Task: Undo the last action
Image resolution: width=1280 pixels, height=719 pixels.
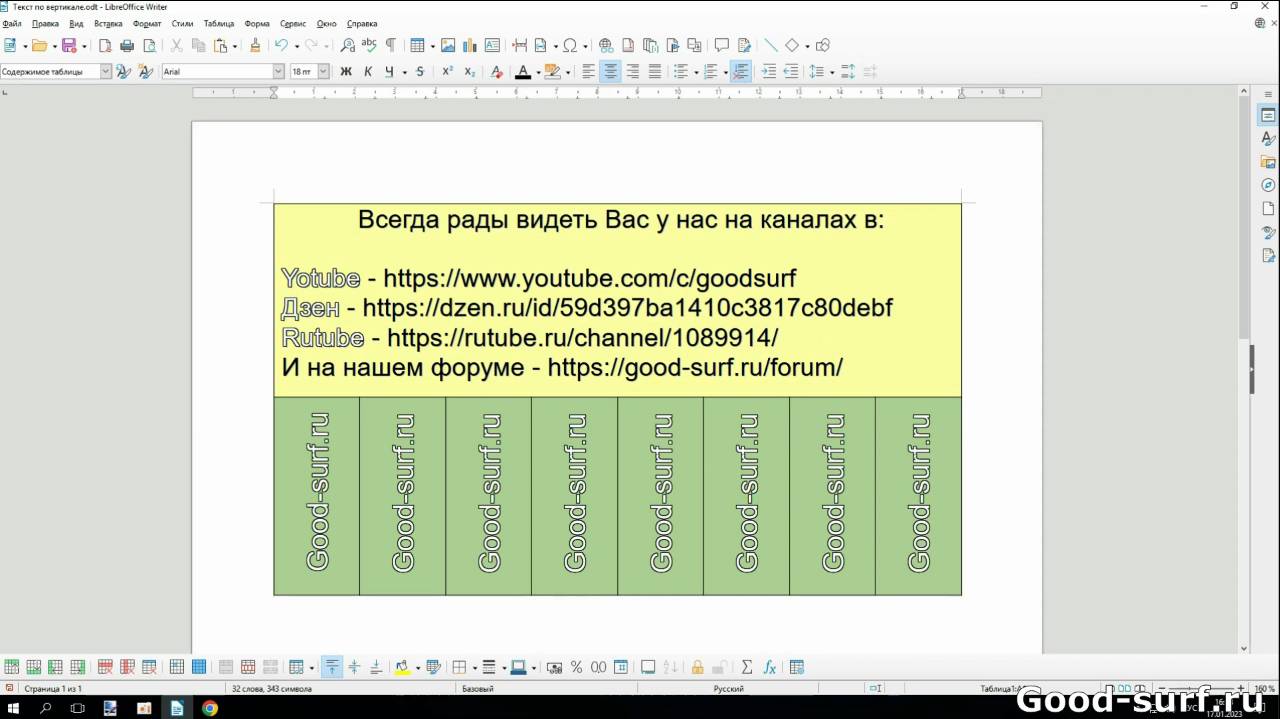Action: 281,45
